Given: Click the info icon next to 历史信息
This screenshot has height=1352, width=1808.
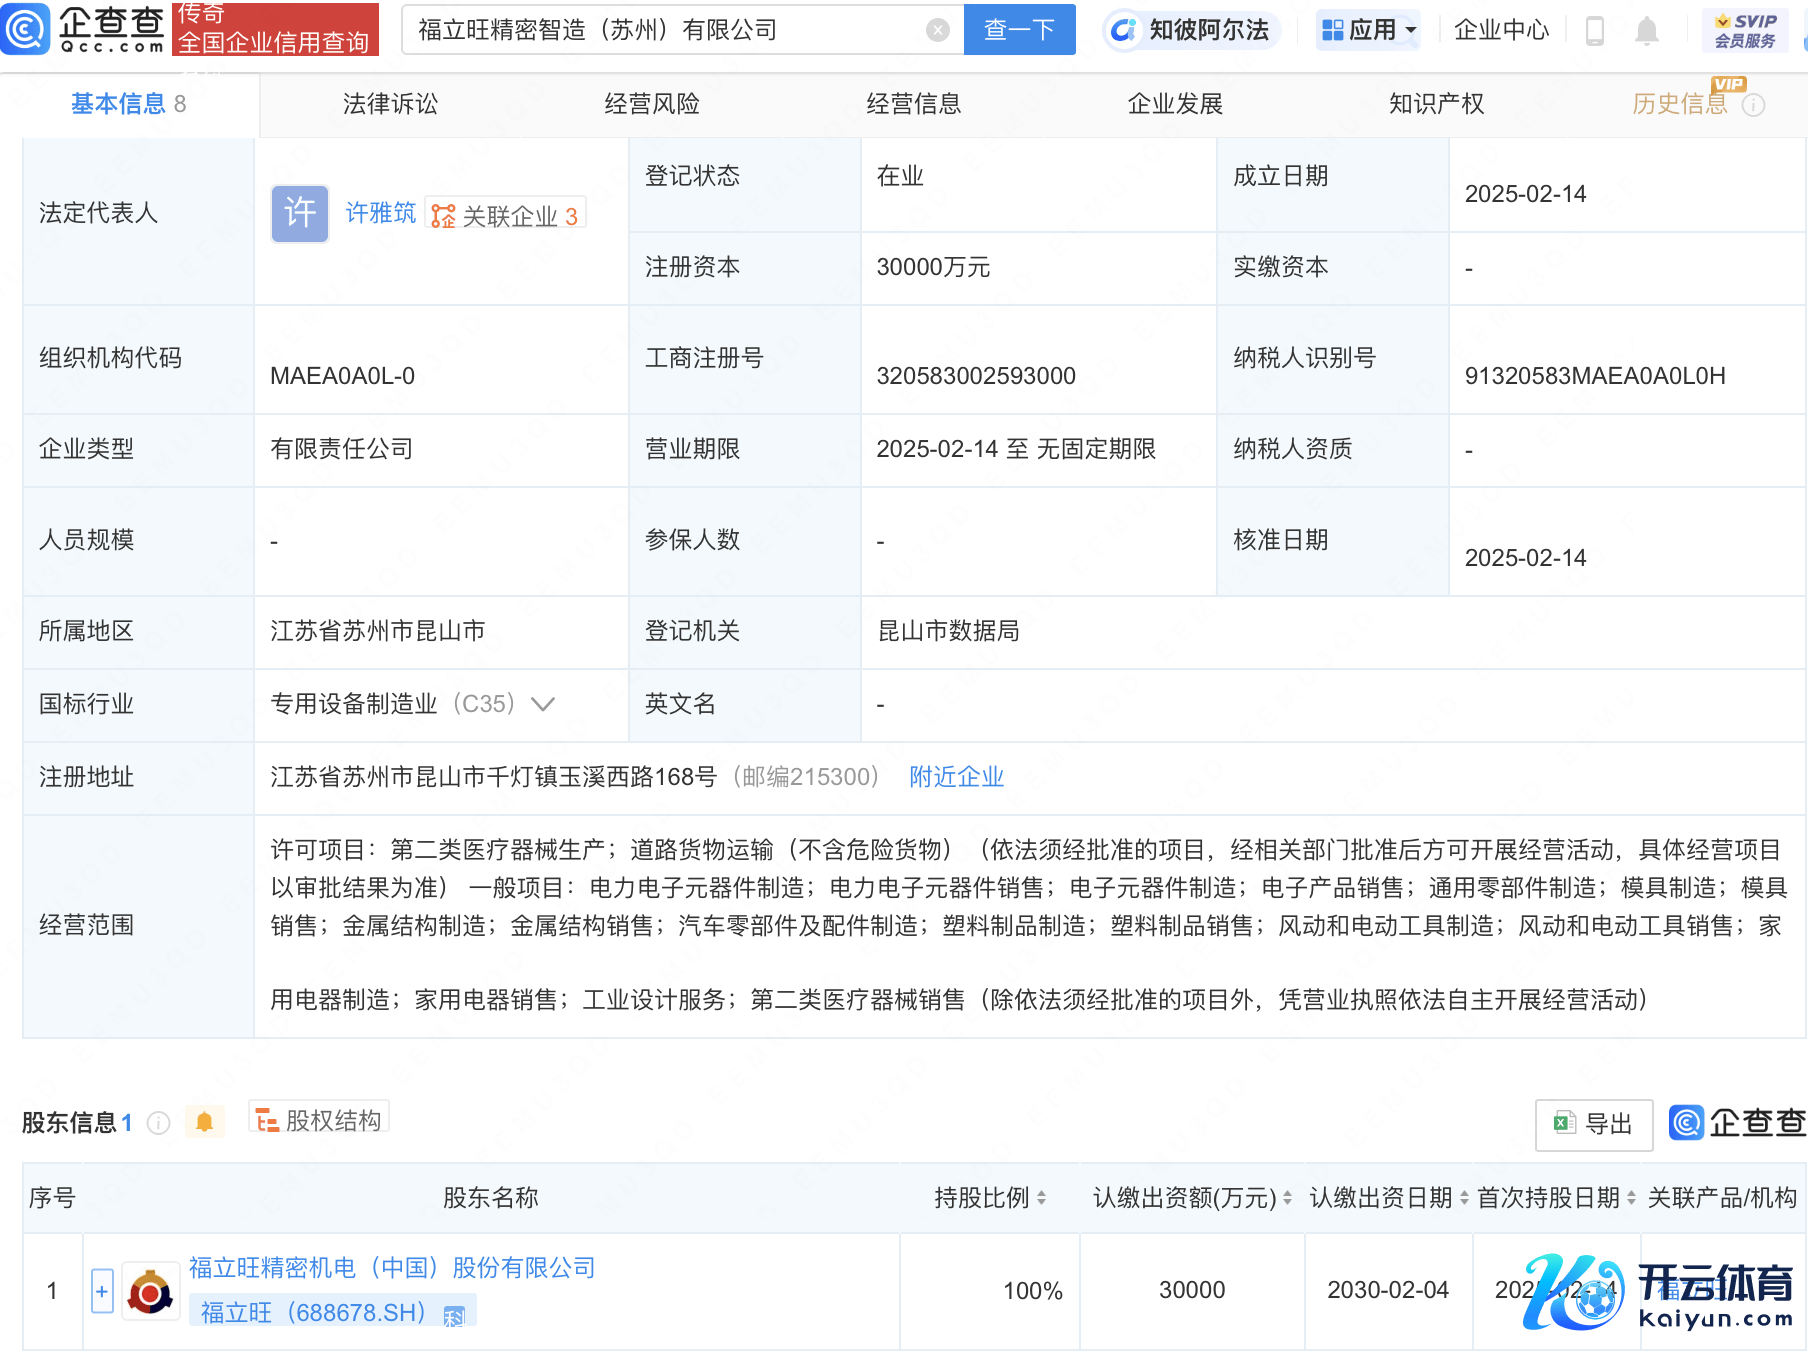Looking at the screenshot, I should click(1753, 105).
